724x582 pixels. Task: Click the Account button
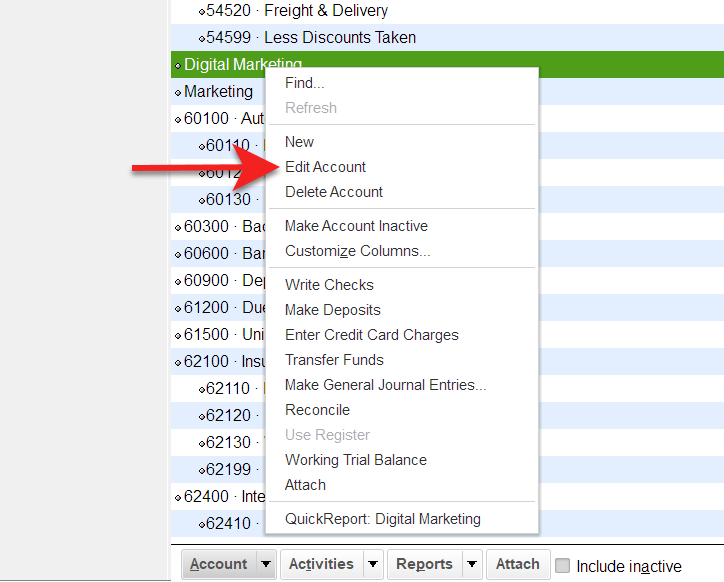[218, 564]
